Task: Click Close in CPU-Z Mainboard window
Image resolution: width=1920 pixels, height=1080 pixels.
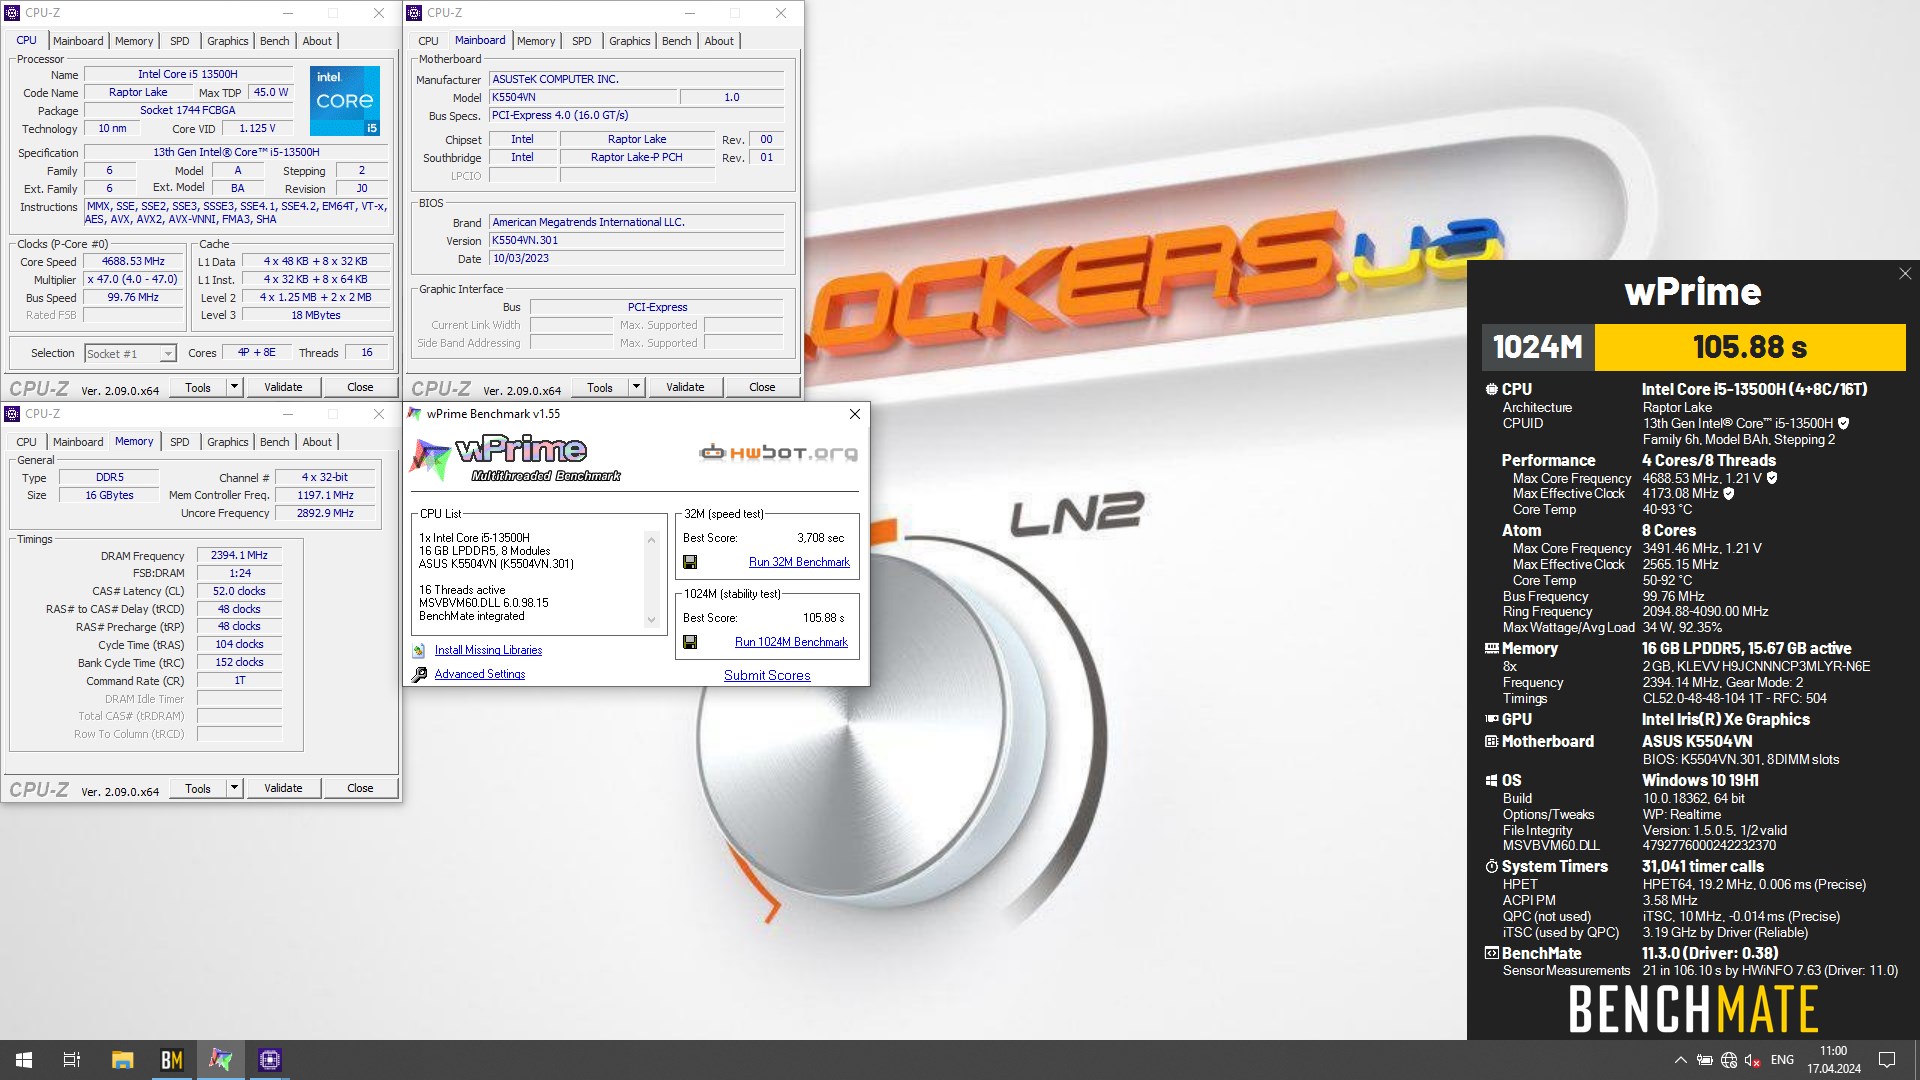Action: (x=762, y=387)
